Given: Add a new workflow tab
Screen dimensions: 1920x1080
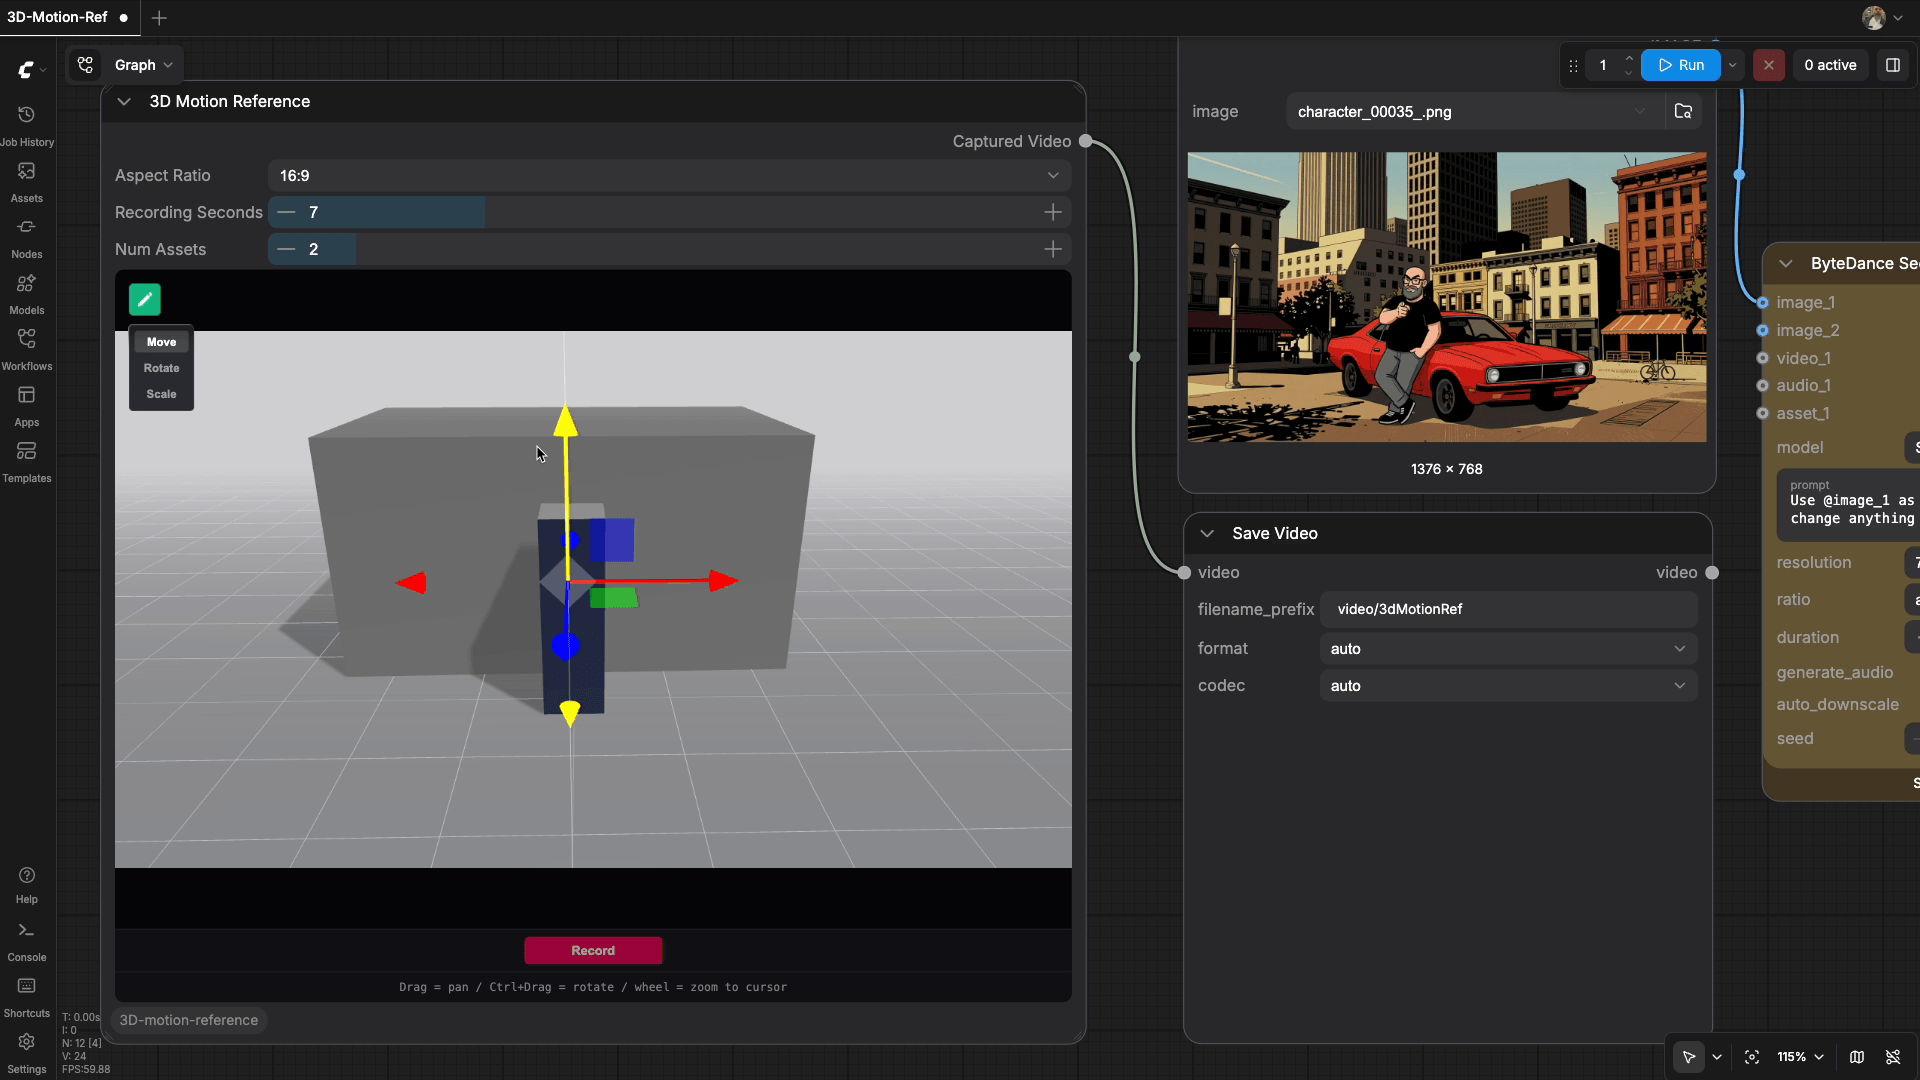Looking at the screenshot, I should 159,18.
